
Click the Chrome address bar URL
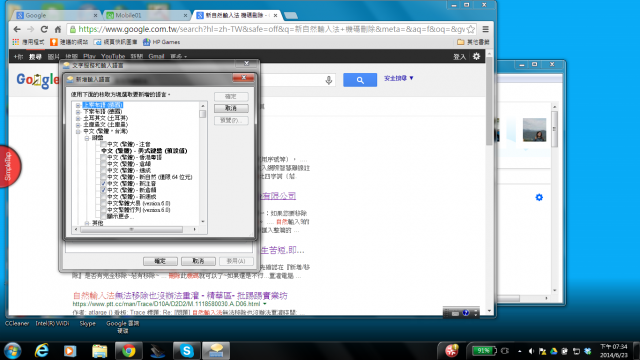[271, 29]
